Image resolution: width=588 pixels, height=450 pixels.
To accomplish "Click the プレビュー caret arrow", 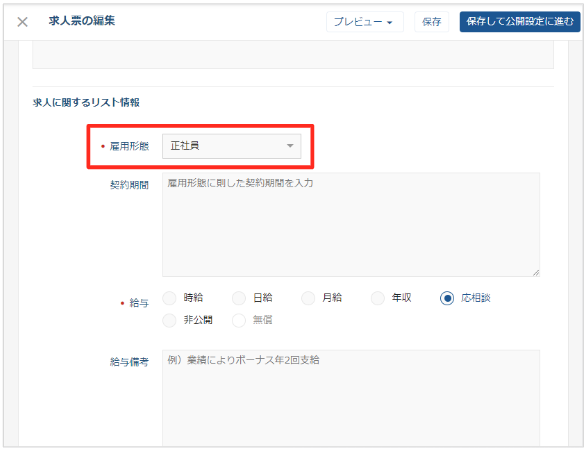I will pyautogui.click(x=390, y=22).
